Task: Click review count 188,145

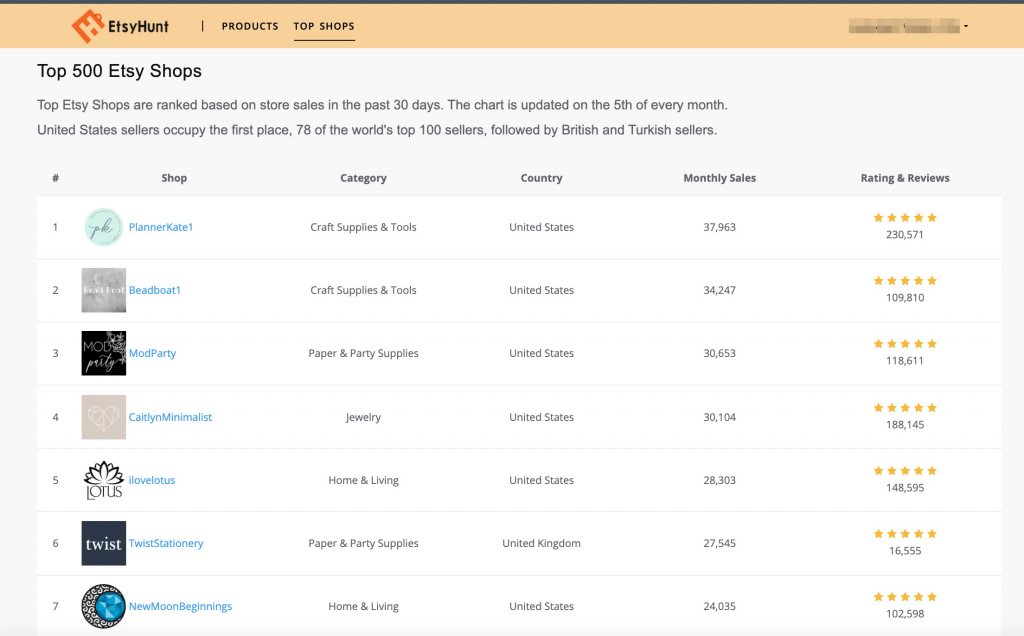Action: 905,424
